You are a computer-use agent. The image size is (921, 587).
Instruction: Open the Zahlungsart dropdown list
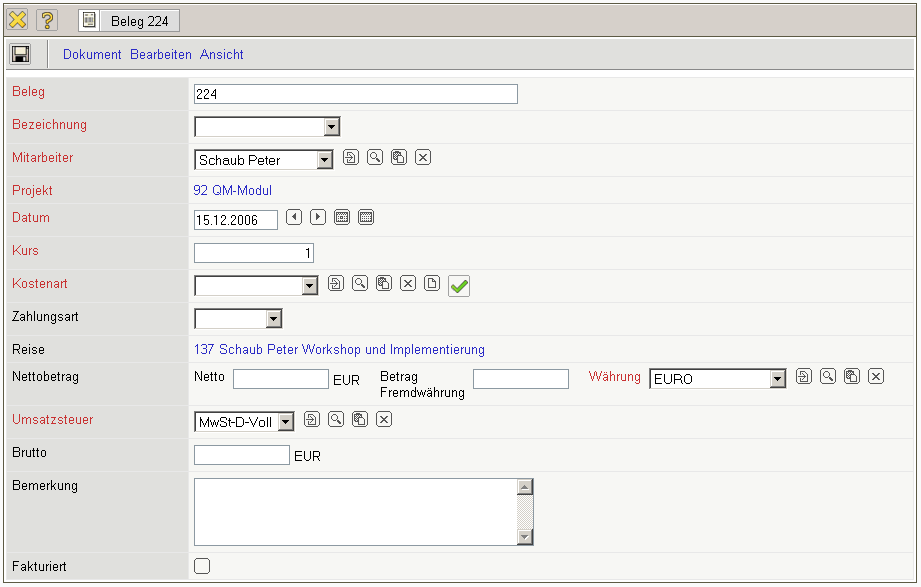[x=273, y=319]
